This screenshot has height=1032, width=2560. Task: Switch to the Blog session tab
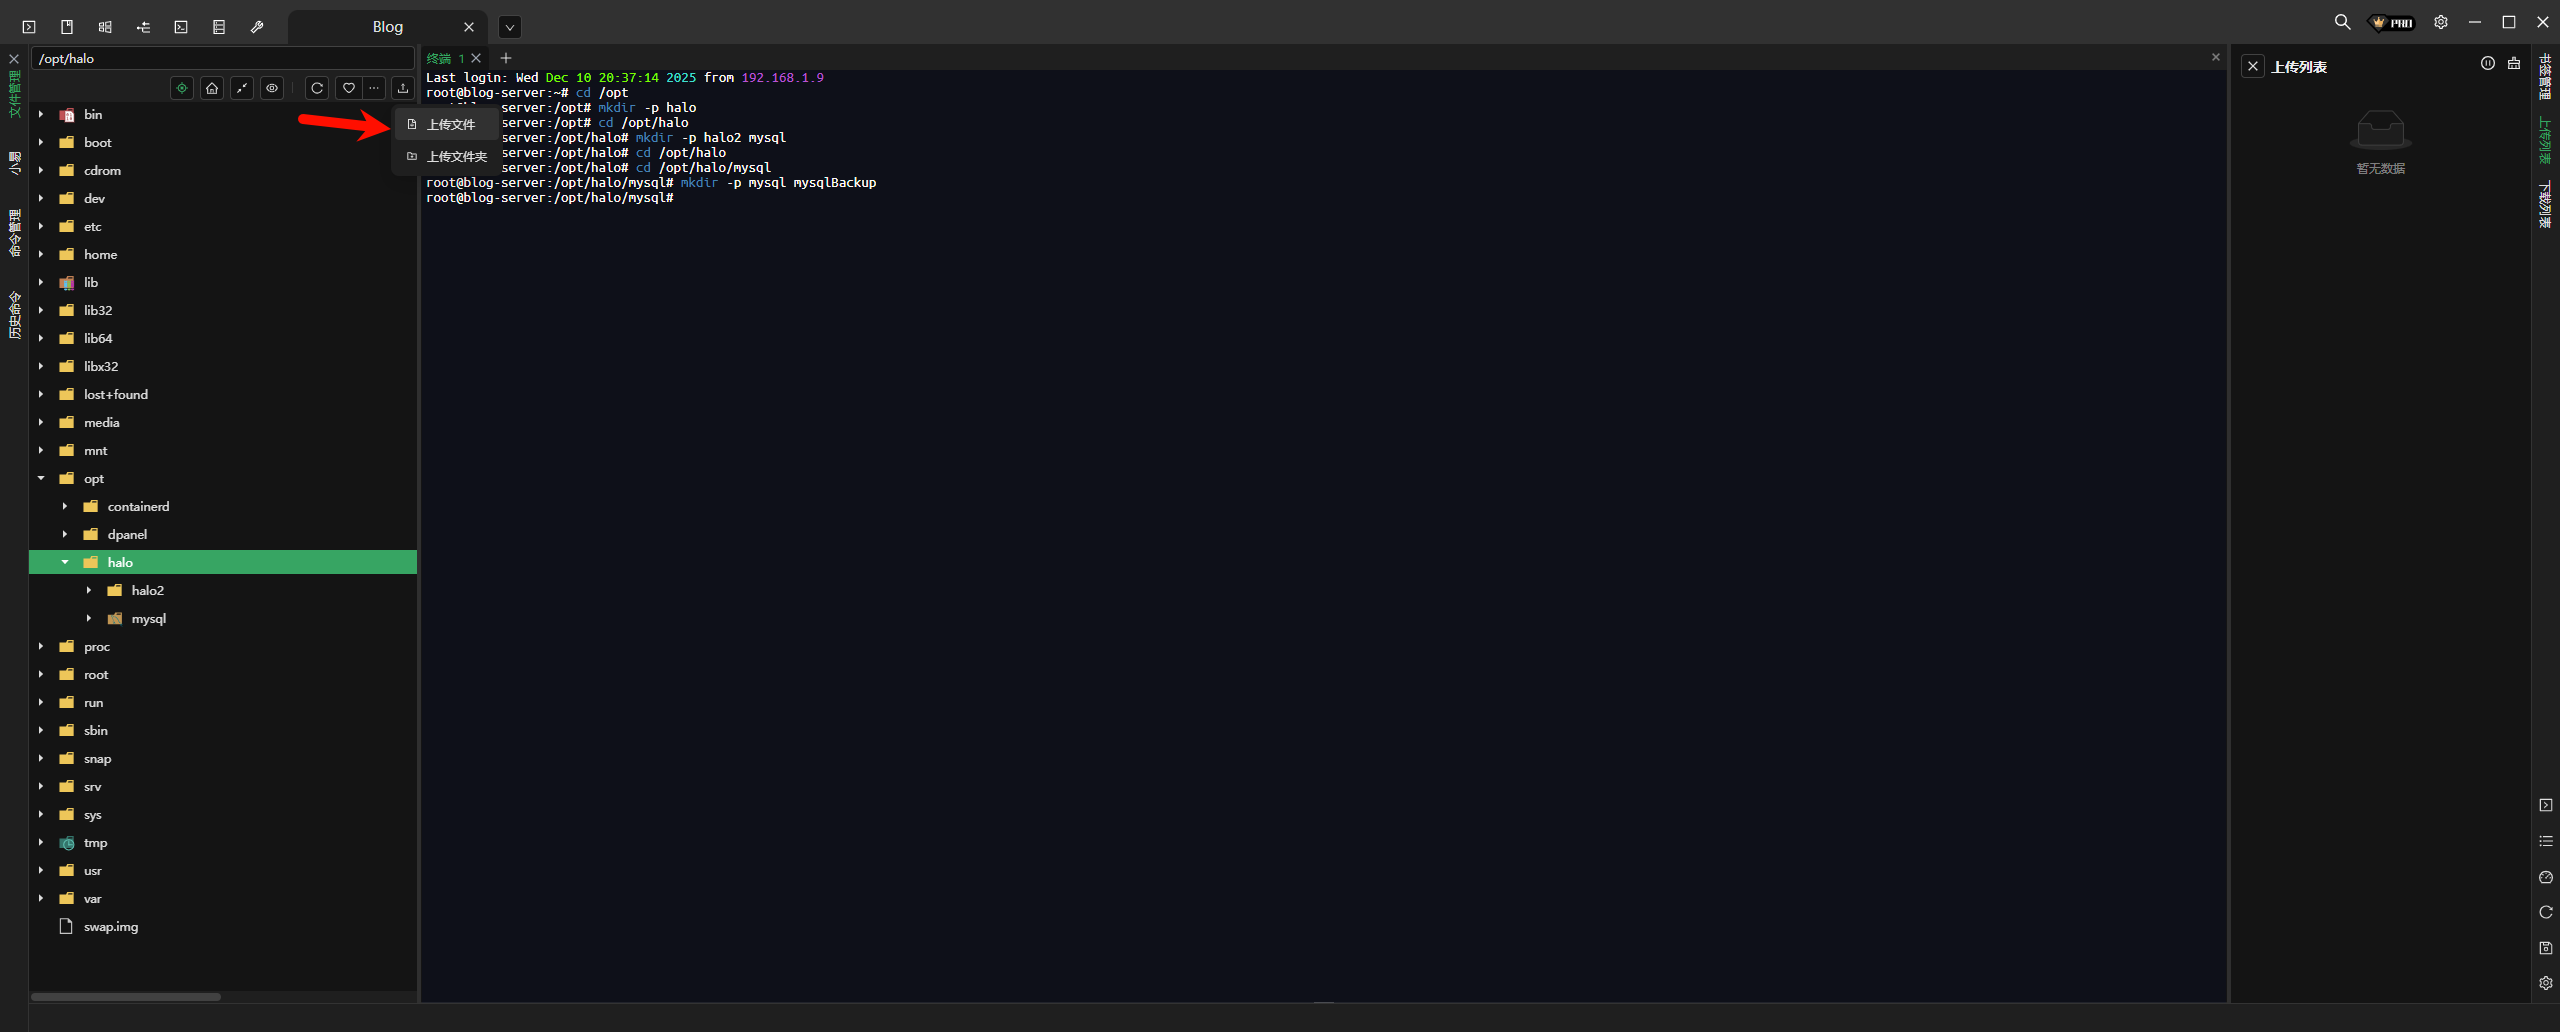(387, 27)
